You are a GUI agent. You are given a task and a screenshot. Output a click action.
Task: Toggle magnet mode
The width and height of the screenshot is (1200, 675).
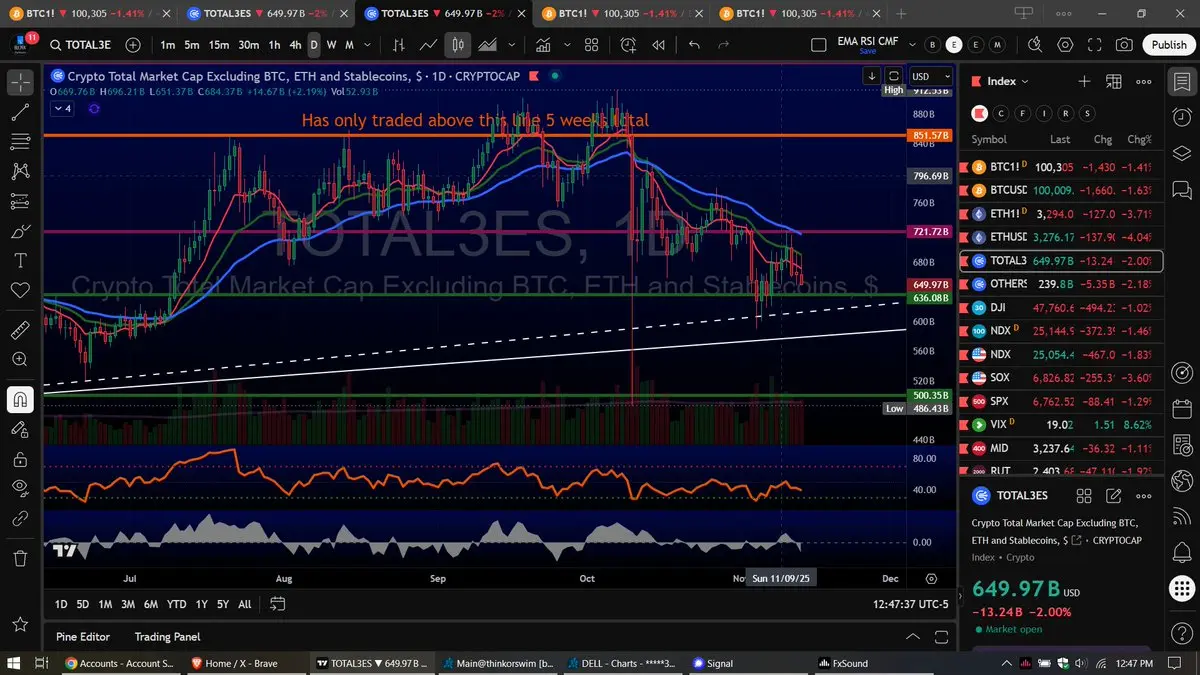click(x=20, y=400)
